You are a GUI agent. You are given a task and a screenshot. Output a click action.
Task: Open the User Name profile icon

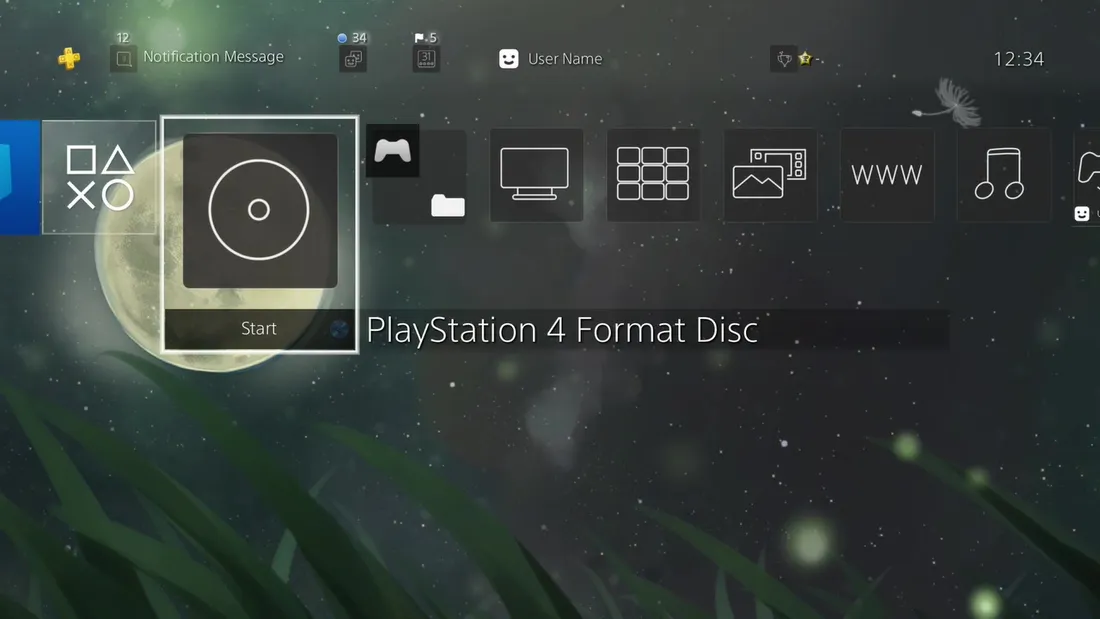click(x=509, y=59)
